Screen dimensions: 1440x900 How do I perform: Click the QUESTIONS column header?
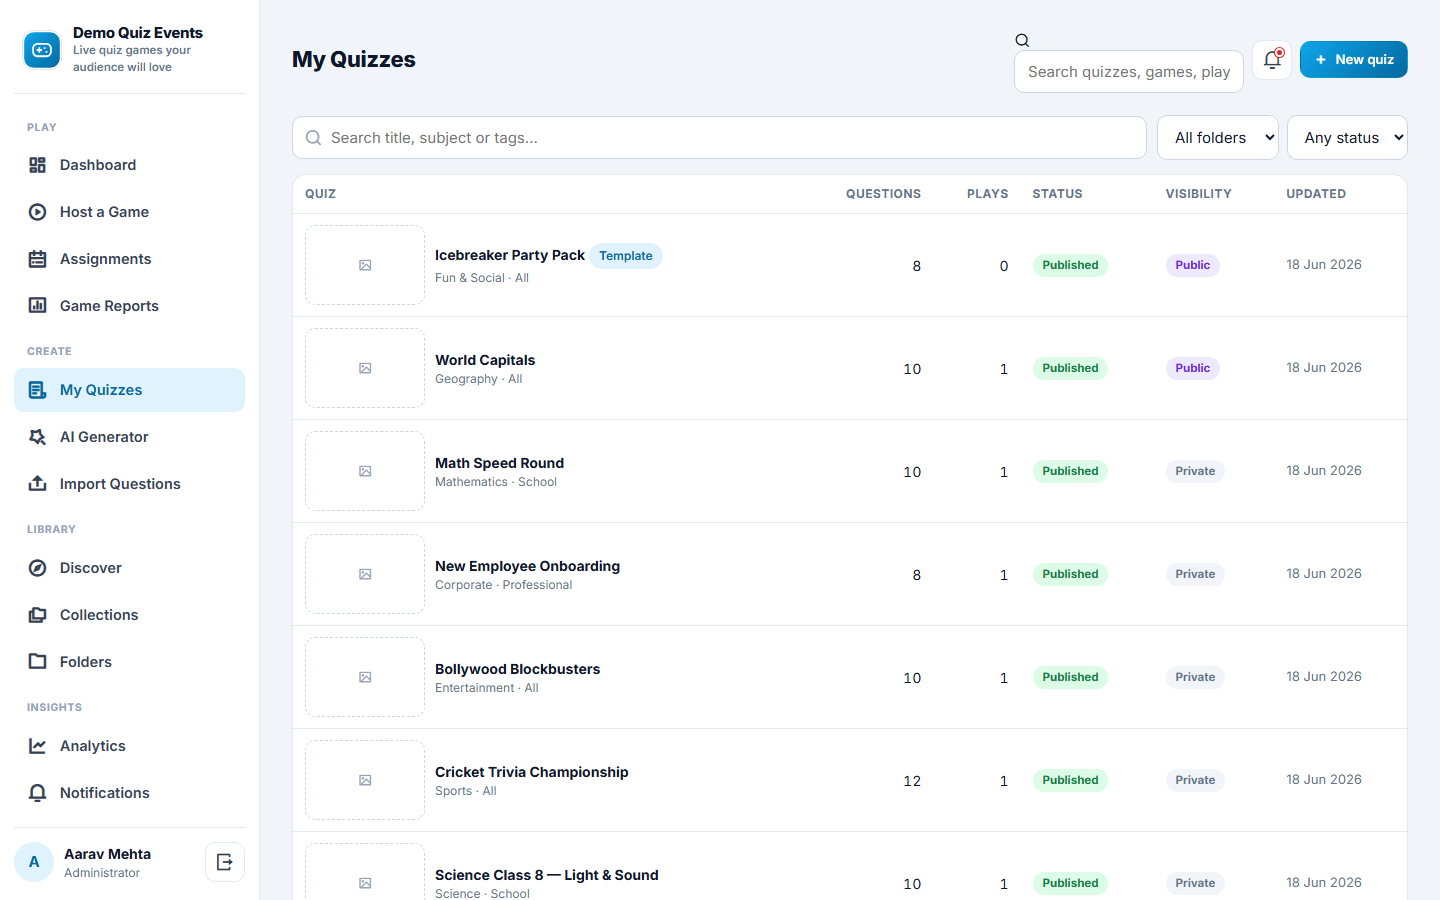coord(883,194)
